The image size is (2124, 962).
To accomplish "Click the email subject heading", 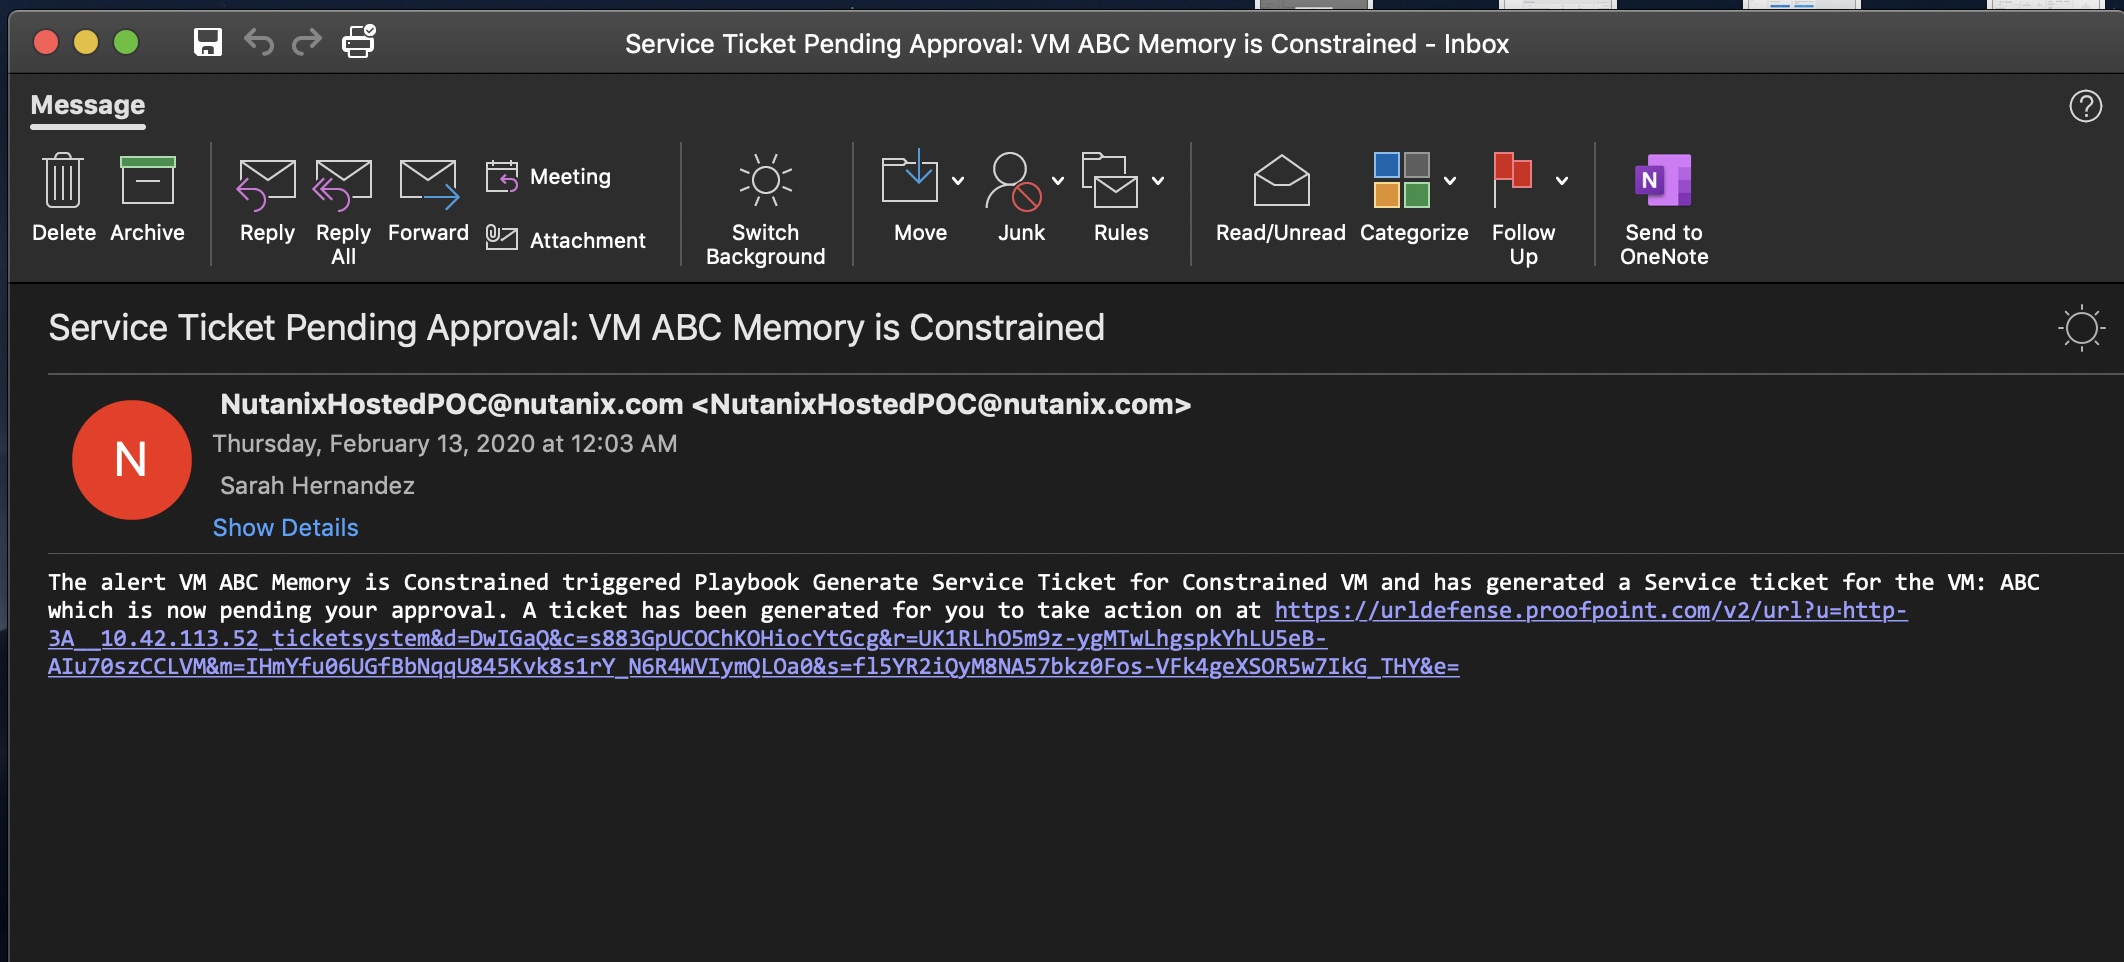I will 577,328.
